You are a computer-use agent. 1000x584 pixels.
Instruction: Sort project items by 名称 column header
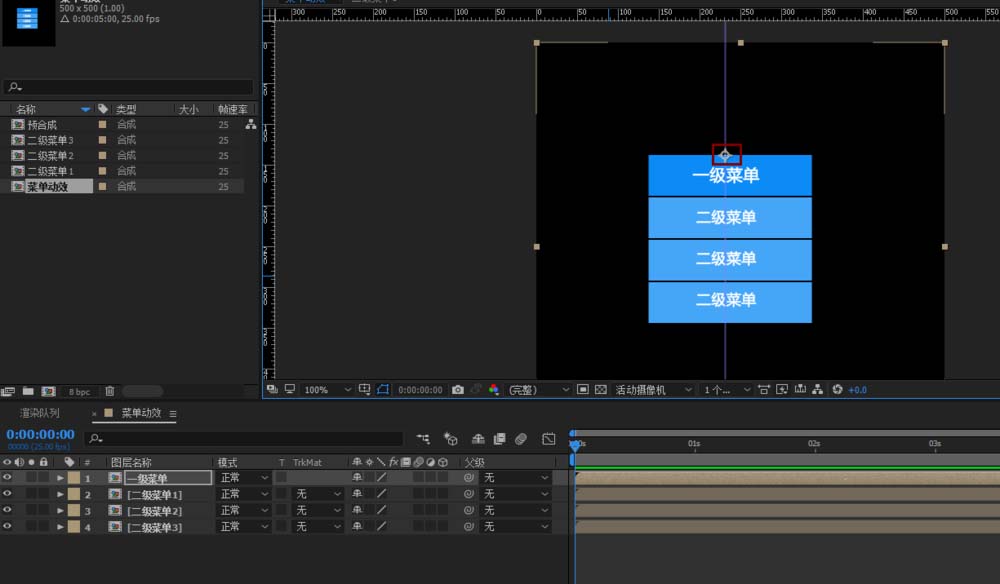26,110
